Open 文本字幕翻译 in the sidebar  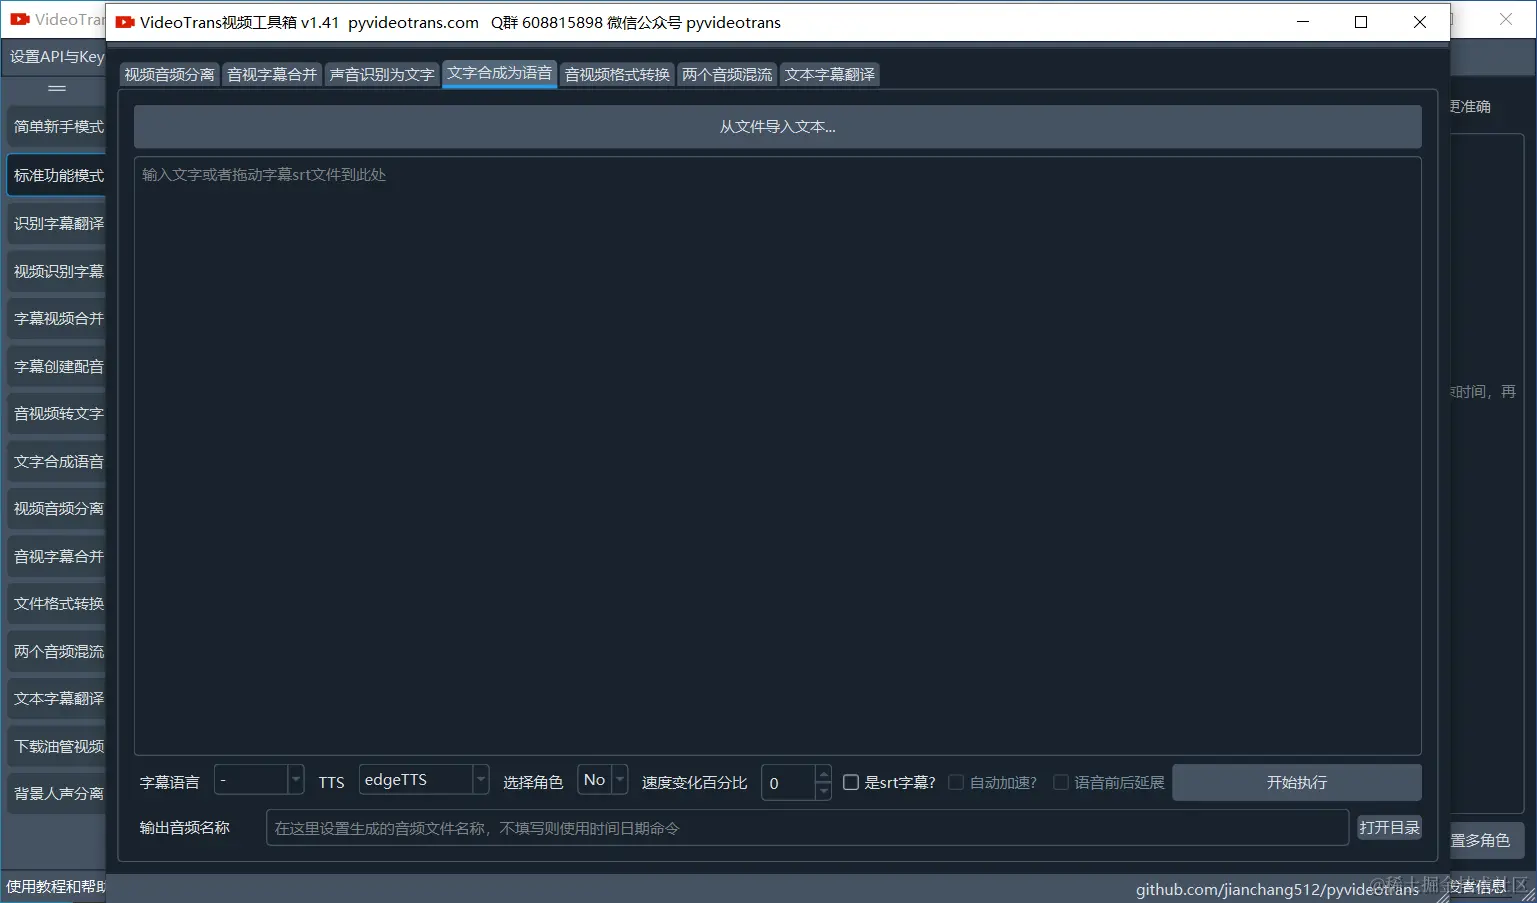pos(57,698)
